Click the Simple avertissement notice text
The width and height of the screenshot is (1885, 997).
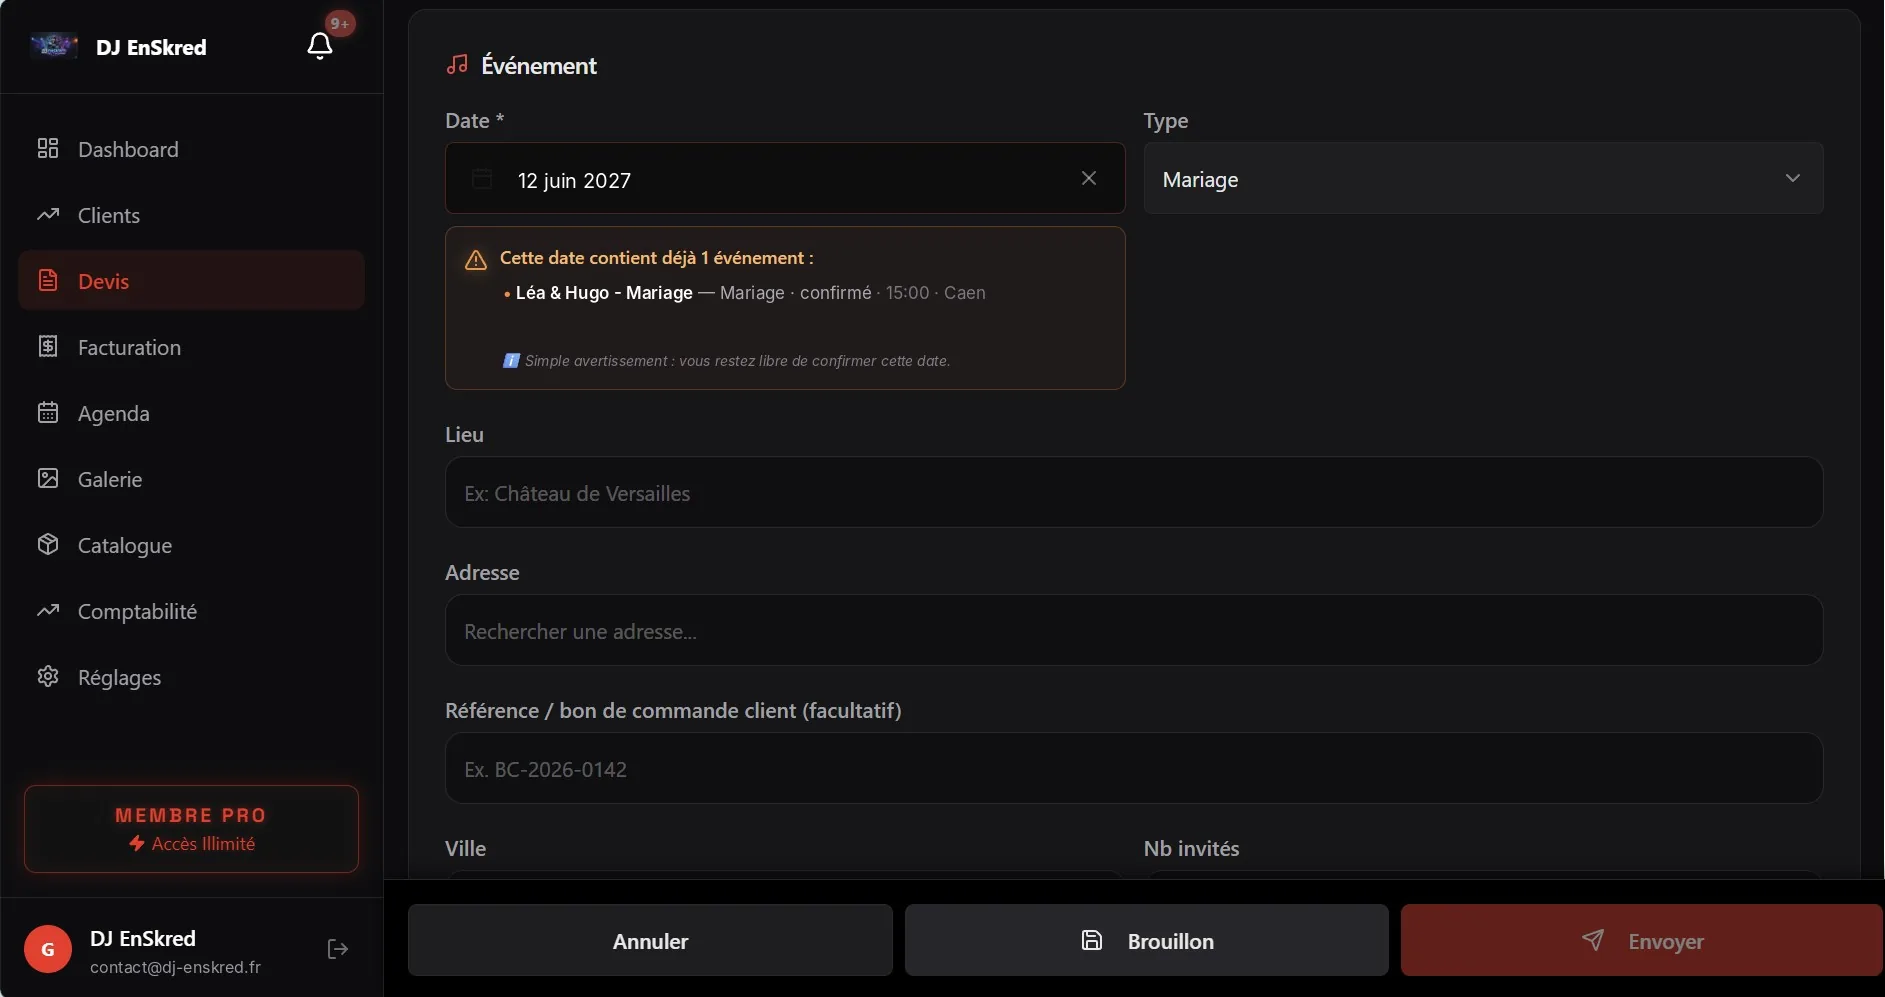coord(737,361)
